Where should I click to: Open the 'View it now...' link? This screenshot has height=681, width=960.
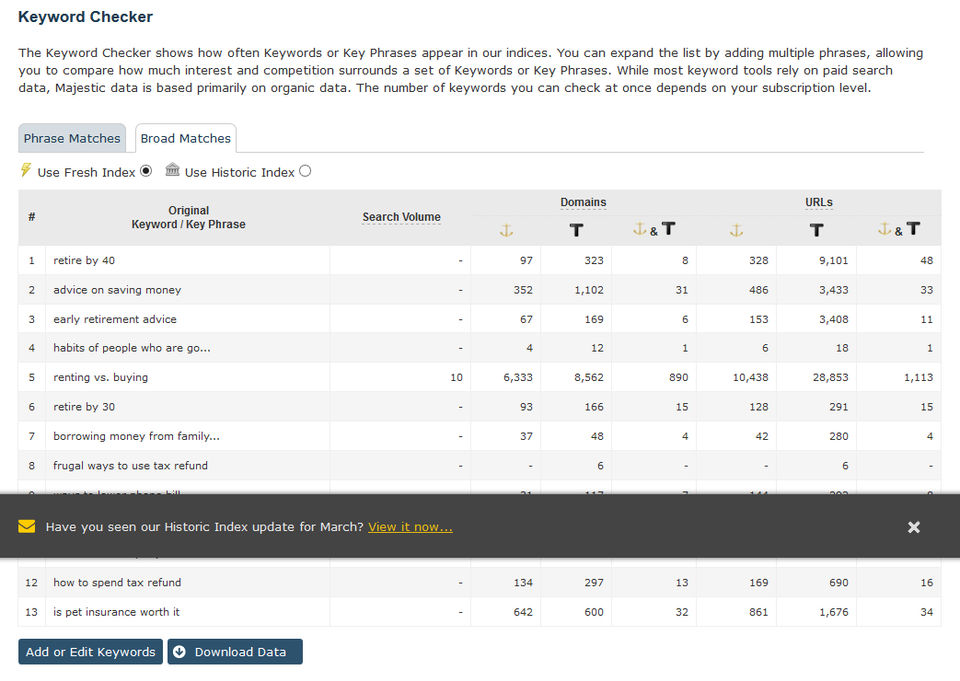(x=410, y=527)
